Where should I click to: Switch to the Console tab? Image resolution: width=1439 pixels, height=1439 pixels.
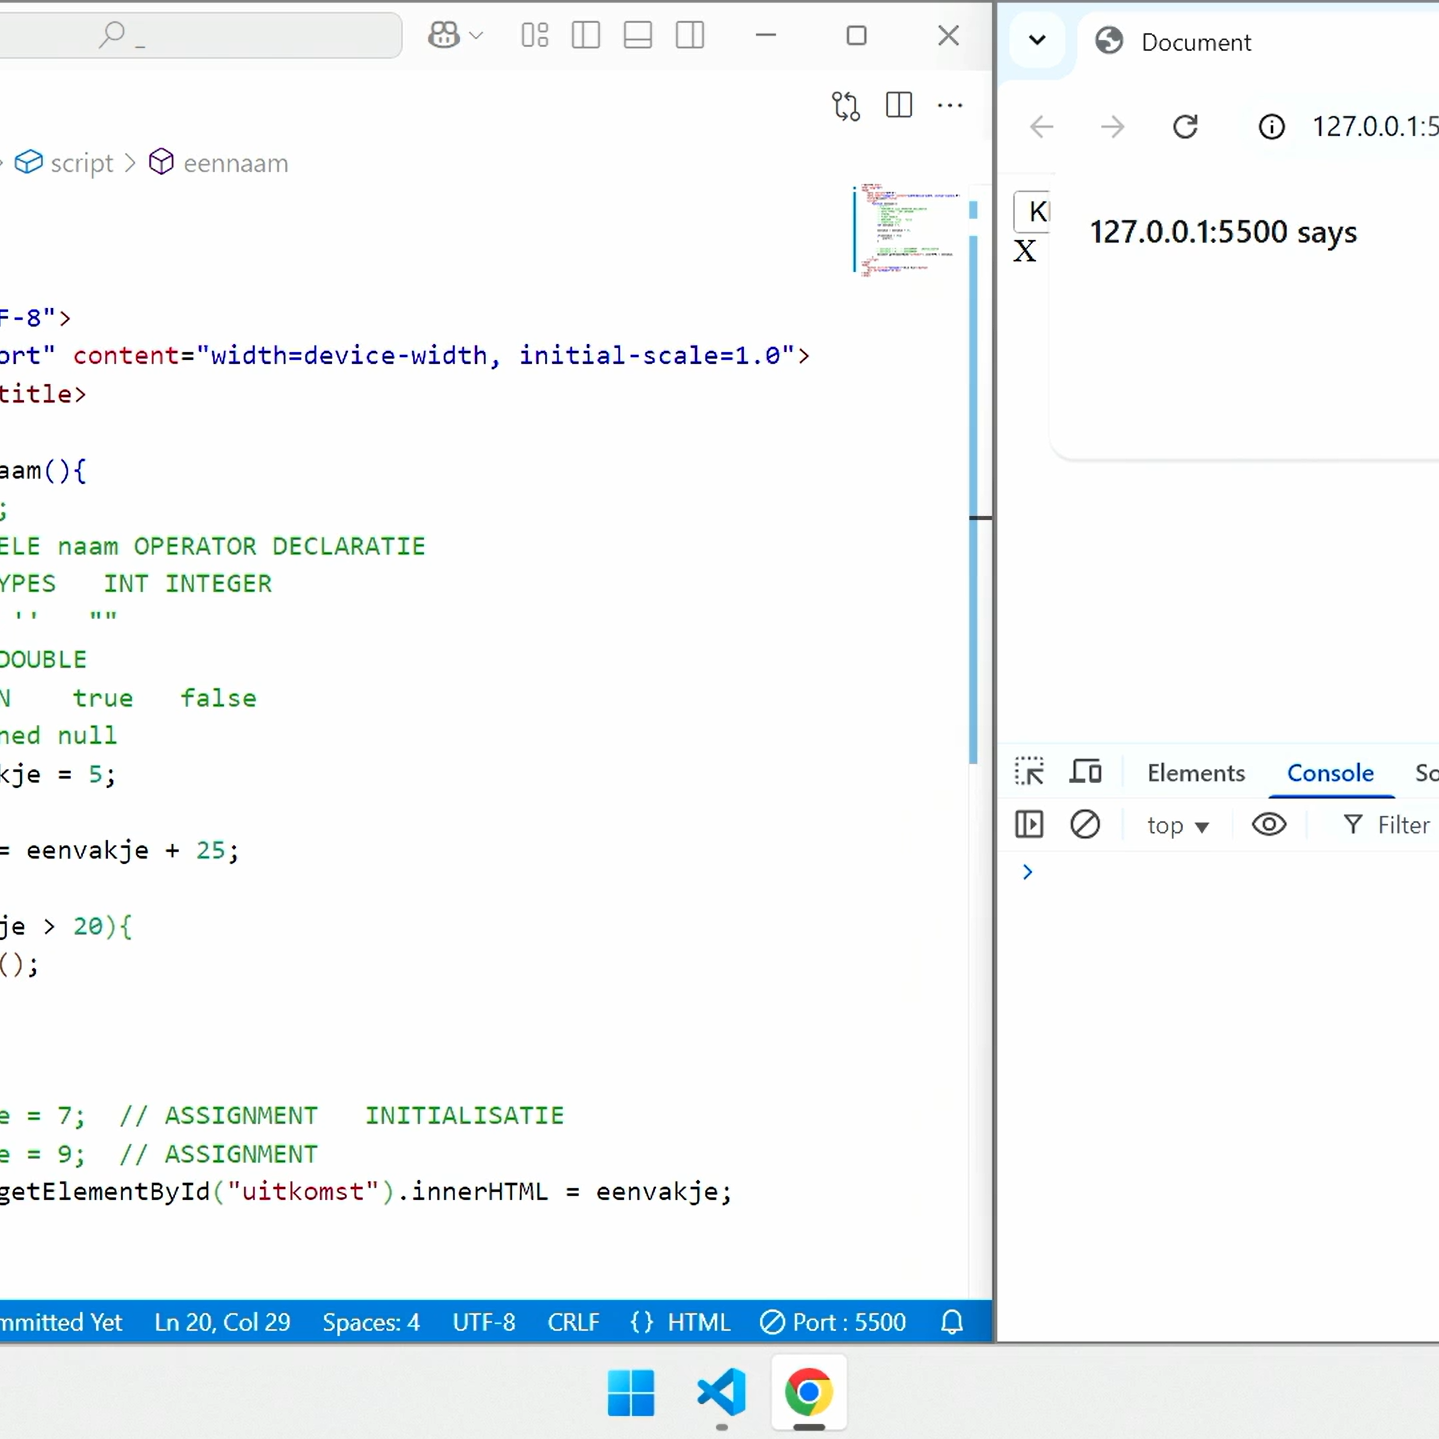click(x=1329, y=773)
